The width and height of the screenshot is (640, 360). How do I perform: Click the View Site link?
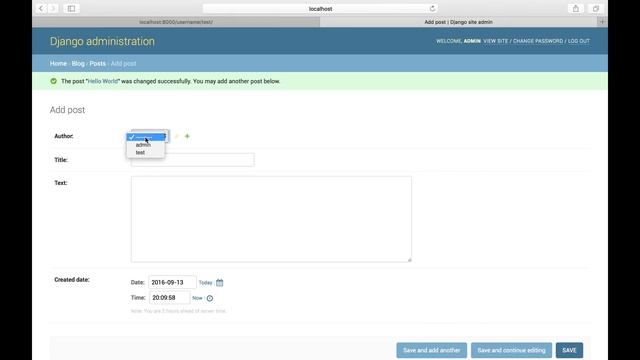pos(496,41)
